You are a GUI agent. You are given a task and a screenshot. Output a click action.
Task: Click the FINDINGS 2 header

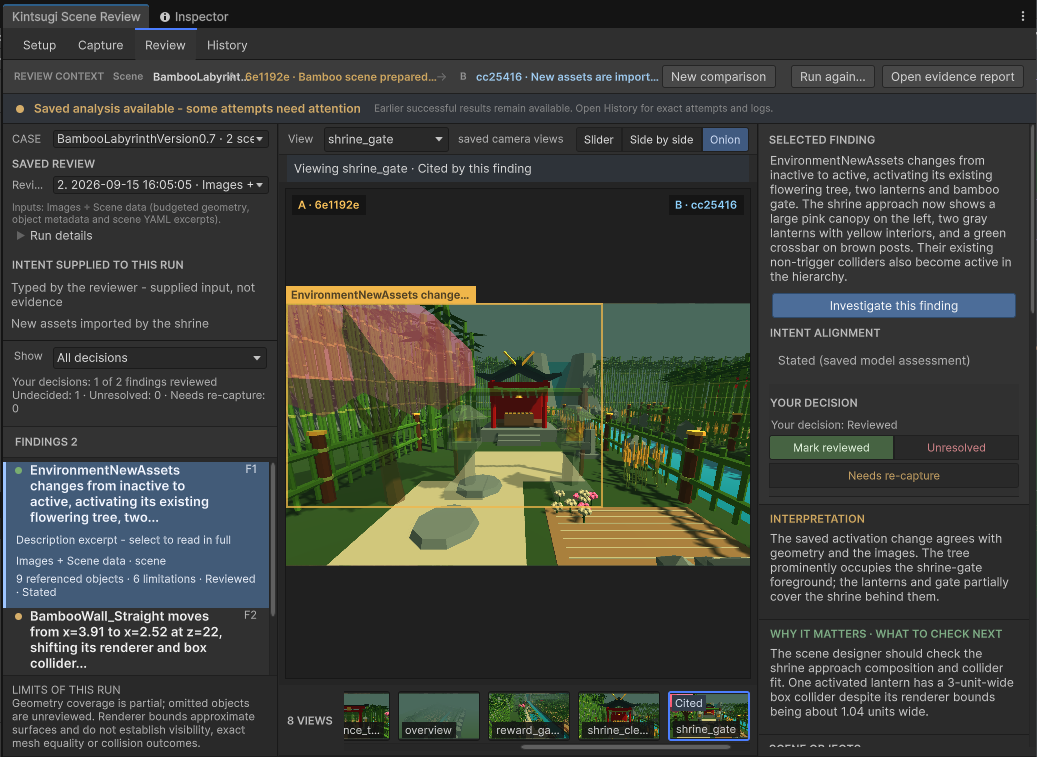coord(46,442)
